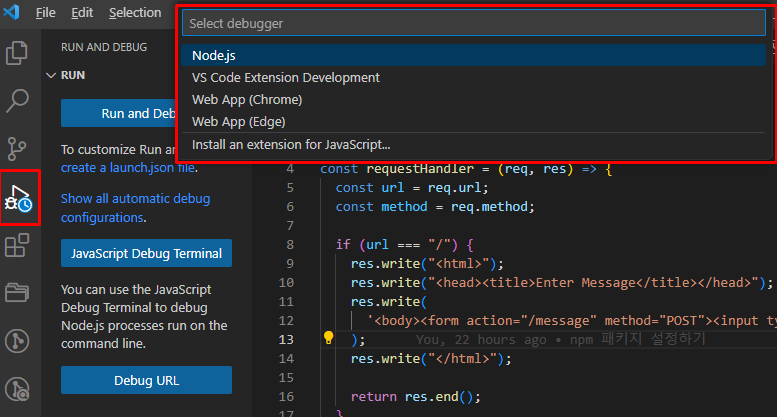Click the lightbulb code action on line 13
Viewport: 777px width, 417px height.
328,338
